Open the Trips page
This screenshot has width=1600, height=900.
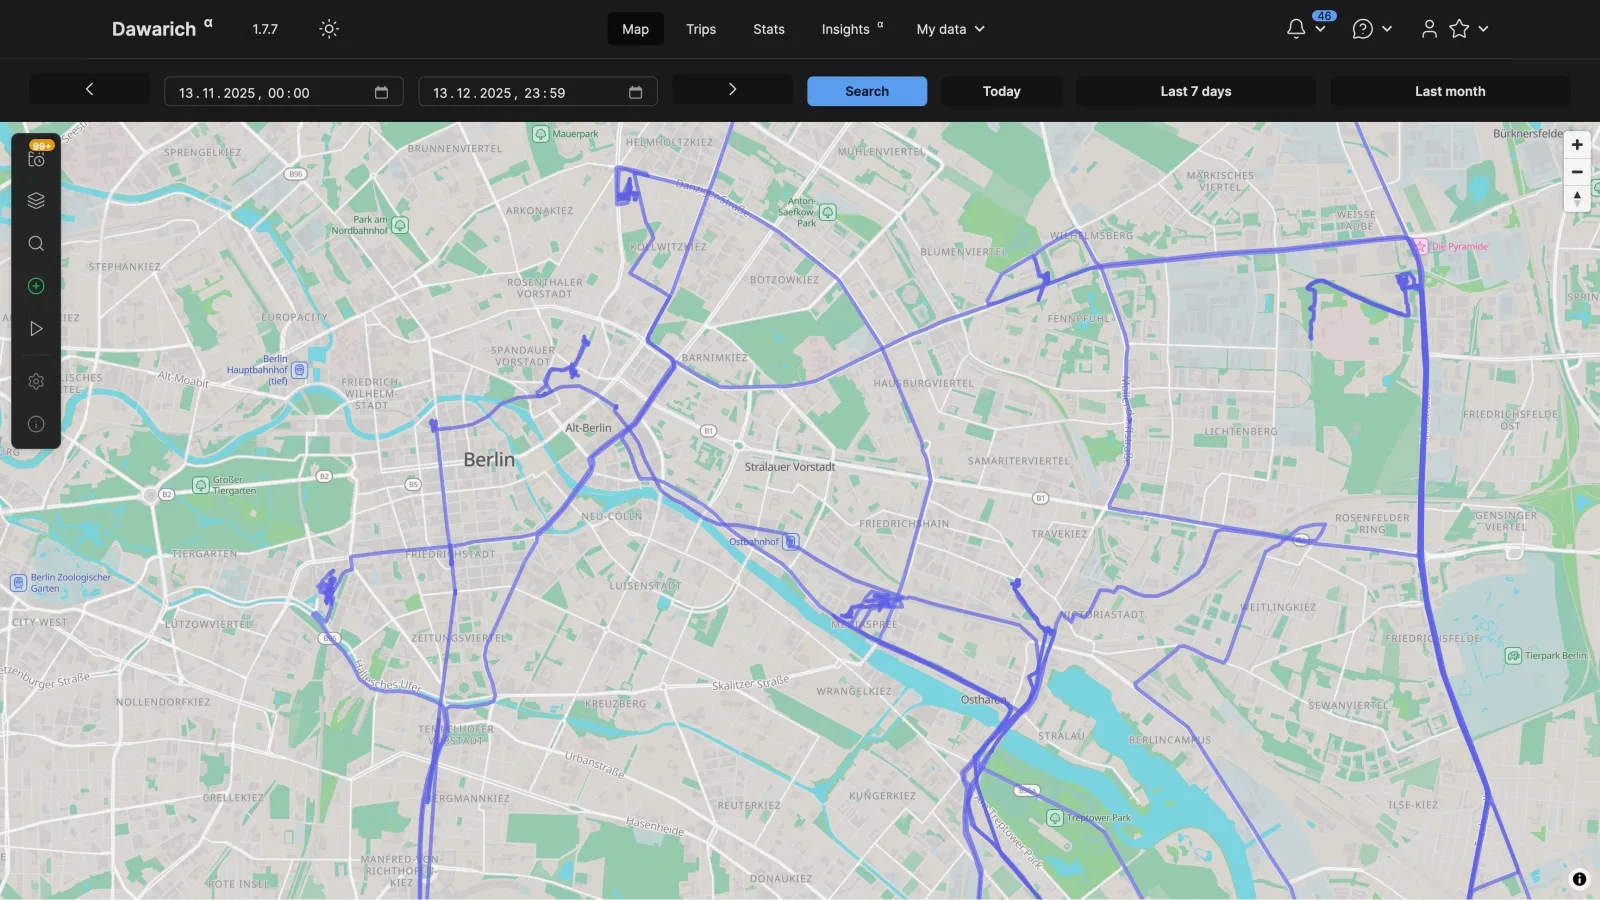[701, 29]
